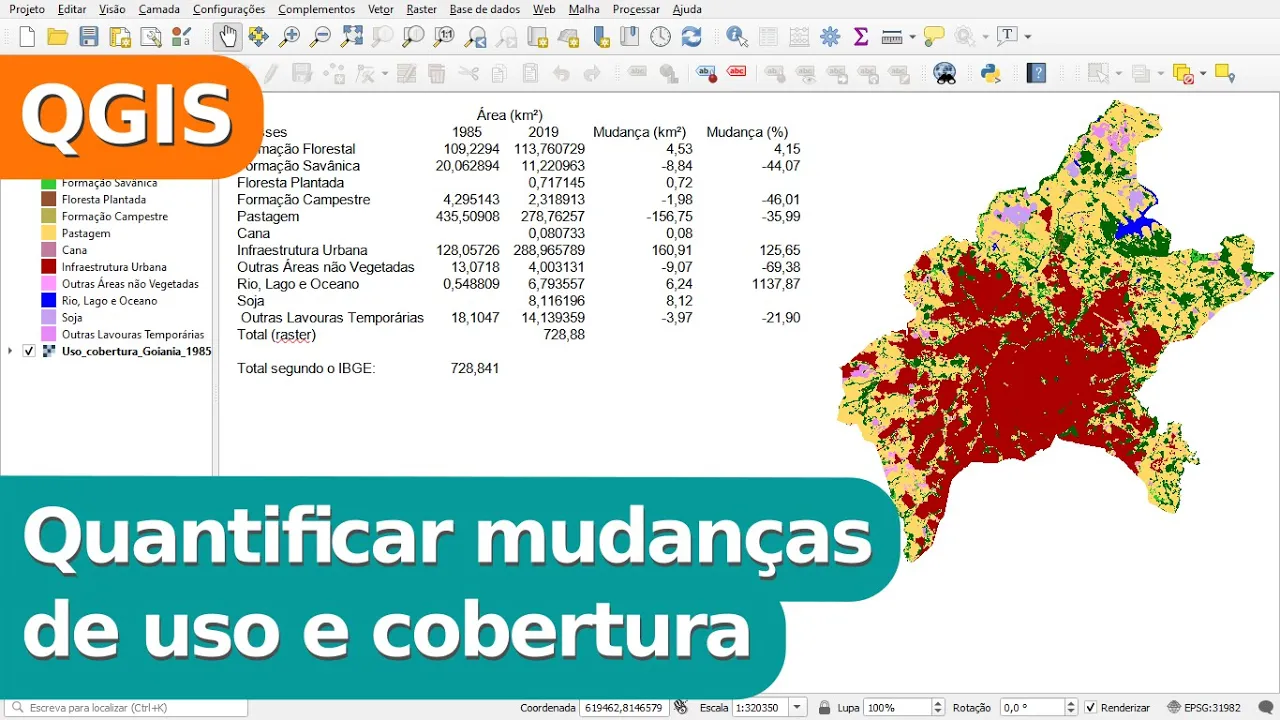Click the Map Tips speech bubble icon
Viewport: 1280px width, 720px height.
tap(934, 38)
